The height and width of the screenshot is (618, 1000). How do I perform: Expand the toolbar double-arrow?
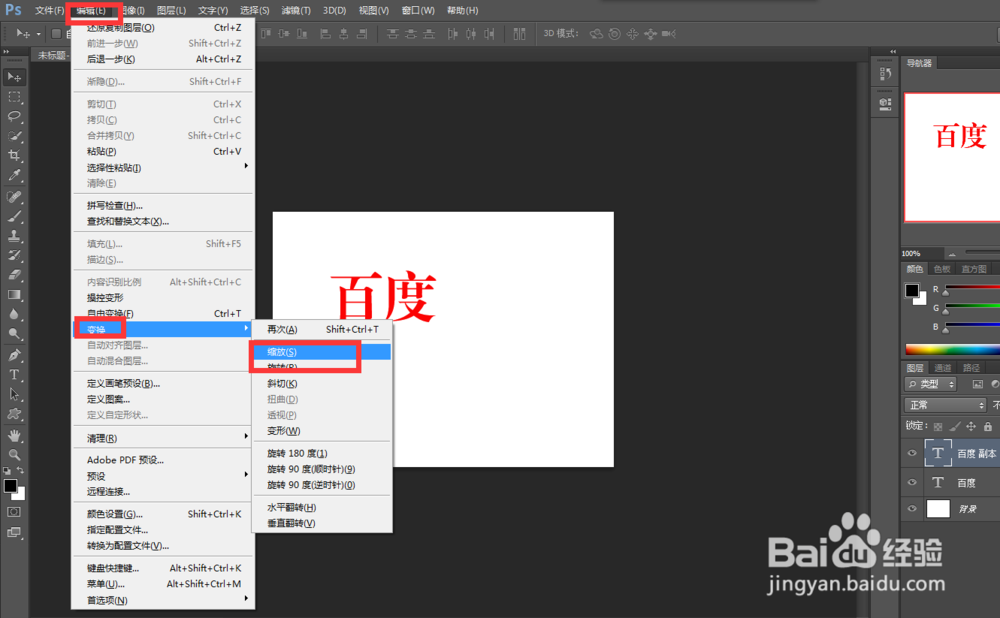(x=6, y=51)
